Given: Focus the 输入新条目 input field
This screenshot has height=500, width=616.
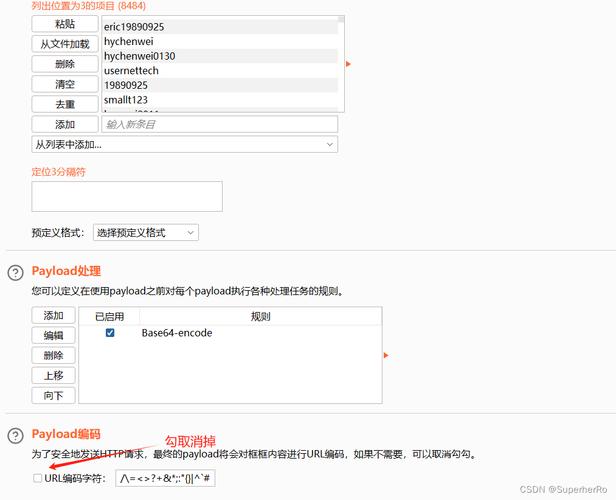Looking at the screenshot, I should point(220,124).
